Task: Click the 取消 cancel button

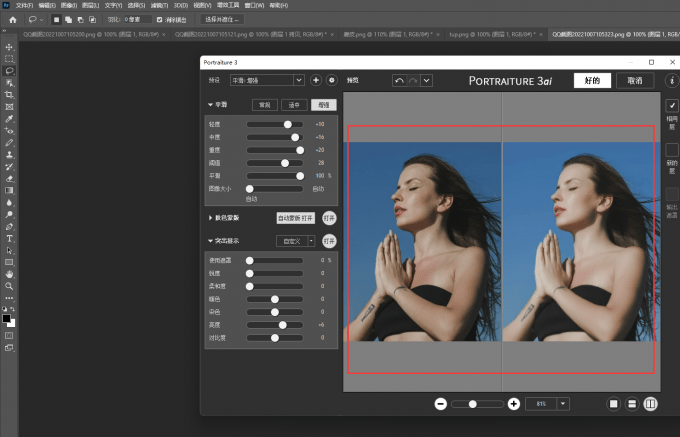Action: coord(635,80)
